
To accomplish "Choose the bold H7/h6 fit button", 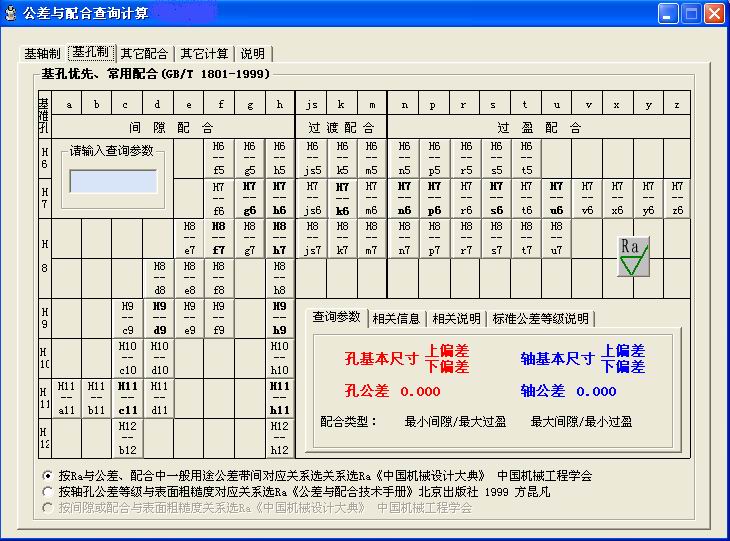I will click(x=279, y=199).
